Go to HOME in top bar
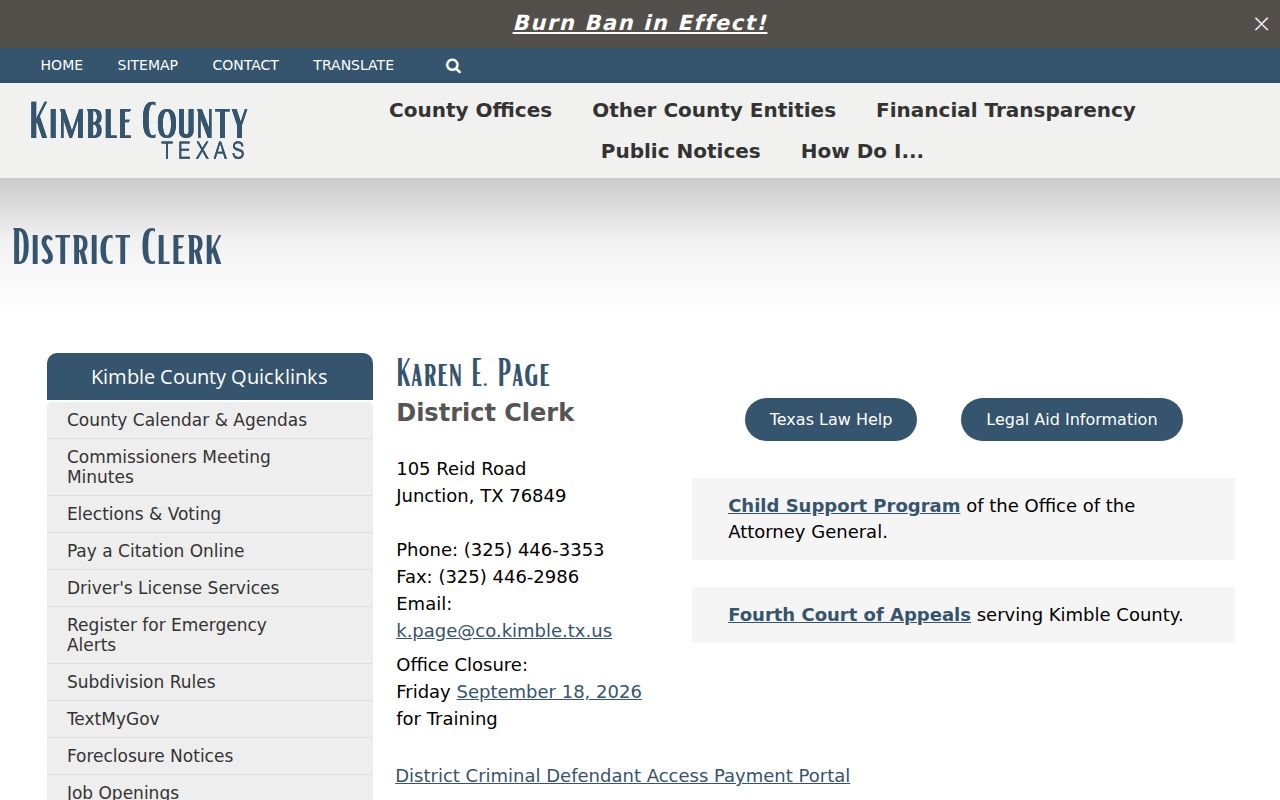 62,65
